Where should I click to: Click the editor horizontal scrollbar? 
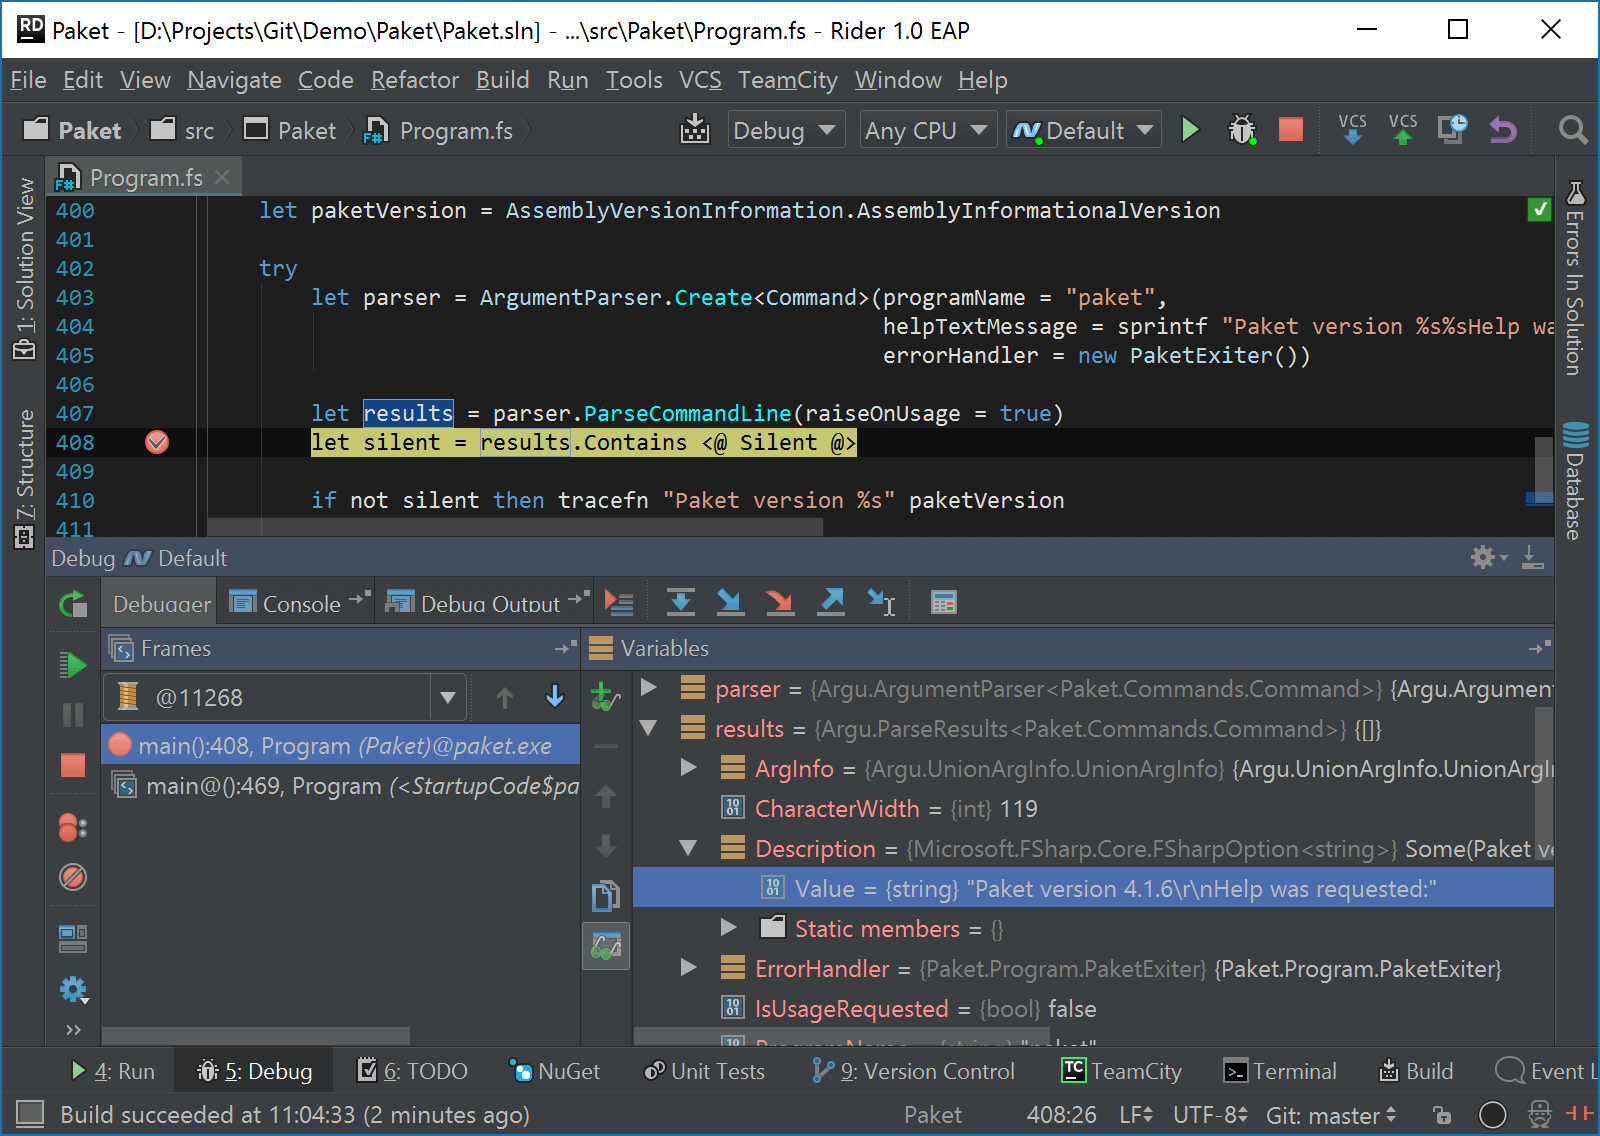[515, 527]
